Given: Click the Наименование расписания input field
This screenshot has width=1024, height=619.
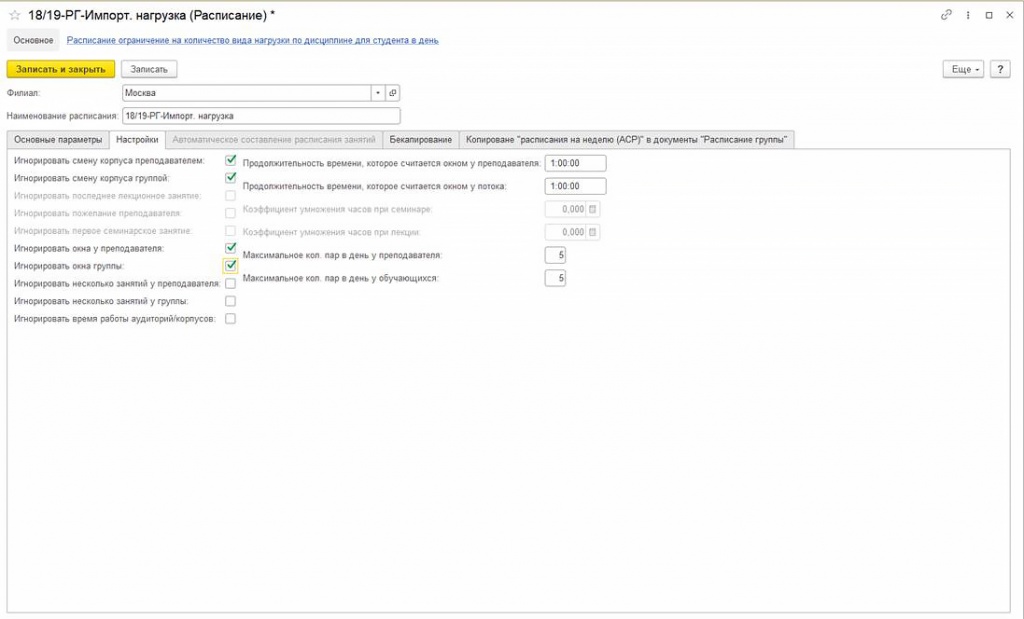Looking at the screenshot, I should pyautogui.click(x=260, y=116).
